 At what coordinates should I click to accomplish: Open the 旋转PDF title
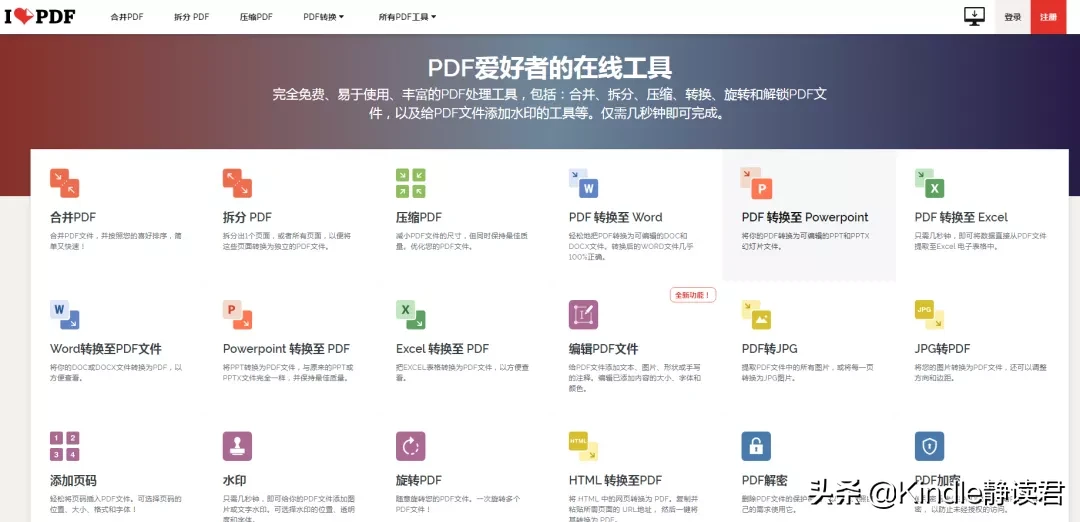(419, 481)
